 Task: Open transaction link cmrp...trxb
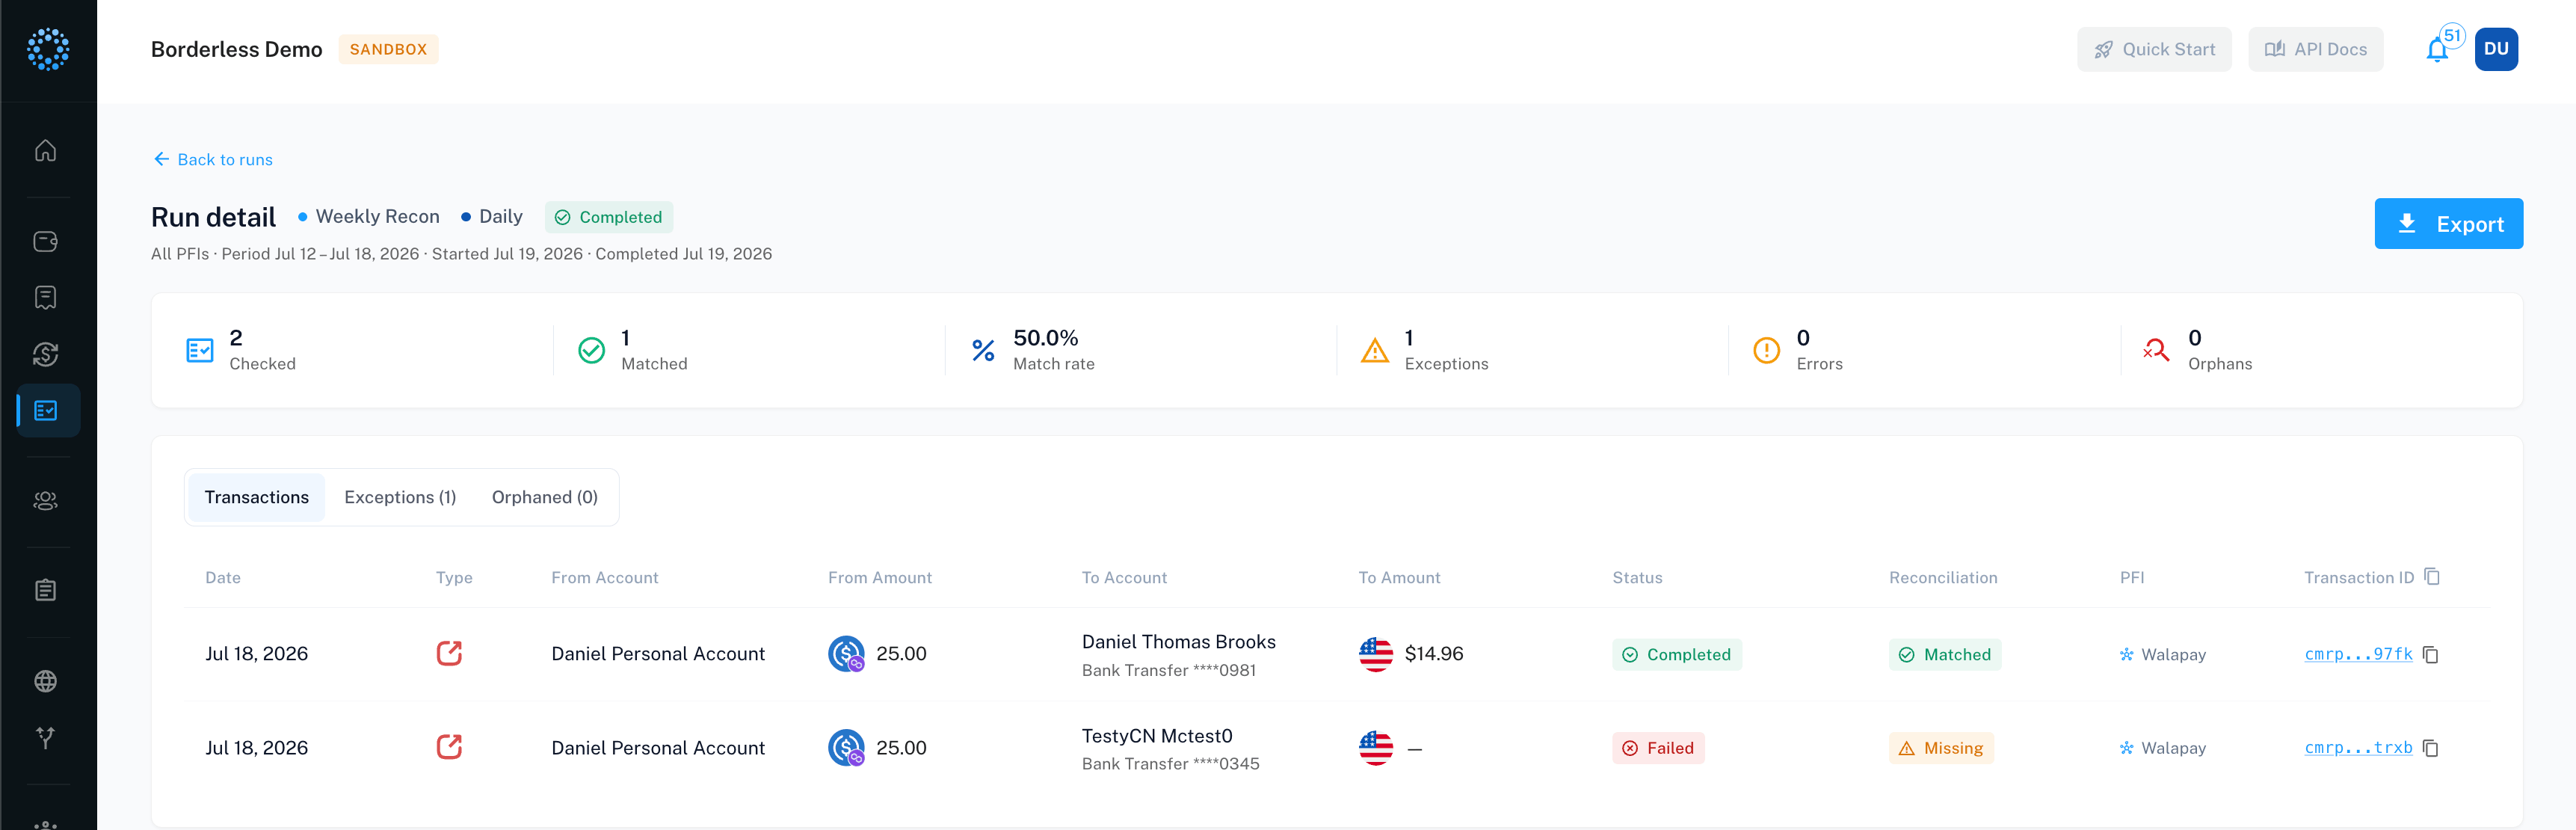2358,748
